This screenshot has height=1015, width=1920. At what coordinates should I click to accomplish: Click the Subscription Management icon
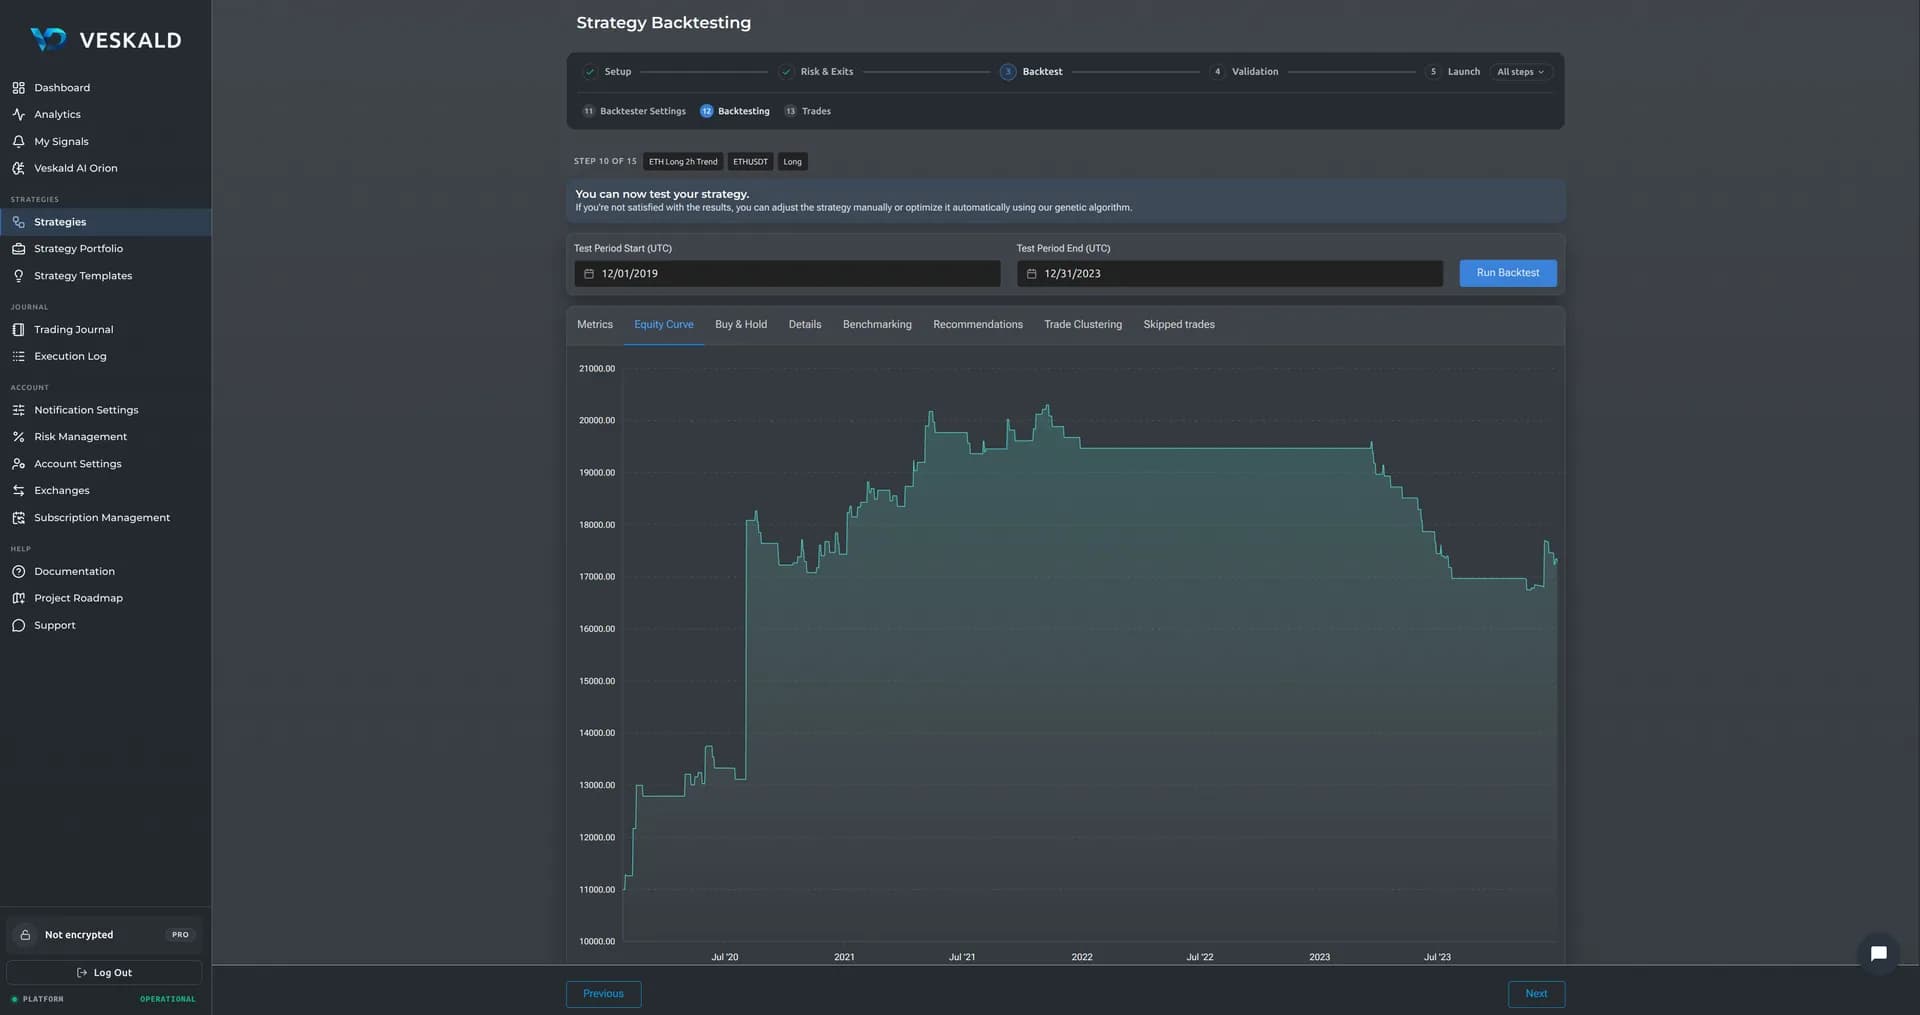pyautogui.click(x=18, y=518)
